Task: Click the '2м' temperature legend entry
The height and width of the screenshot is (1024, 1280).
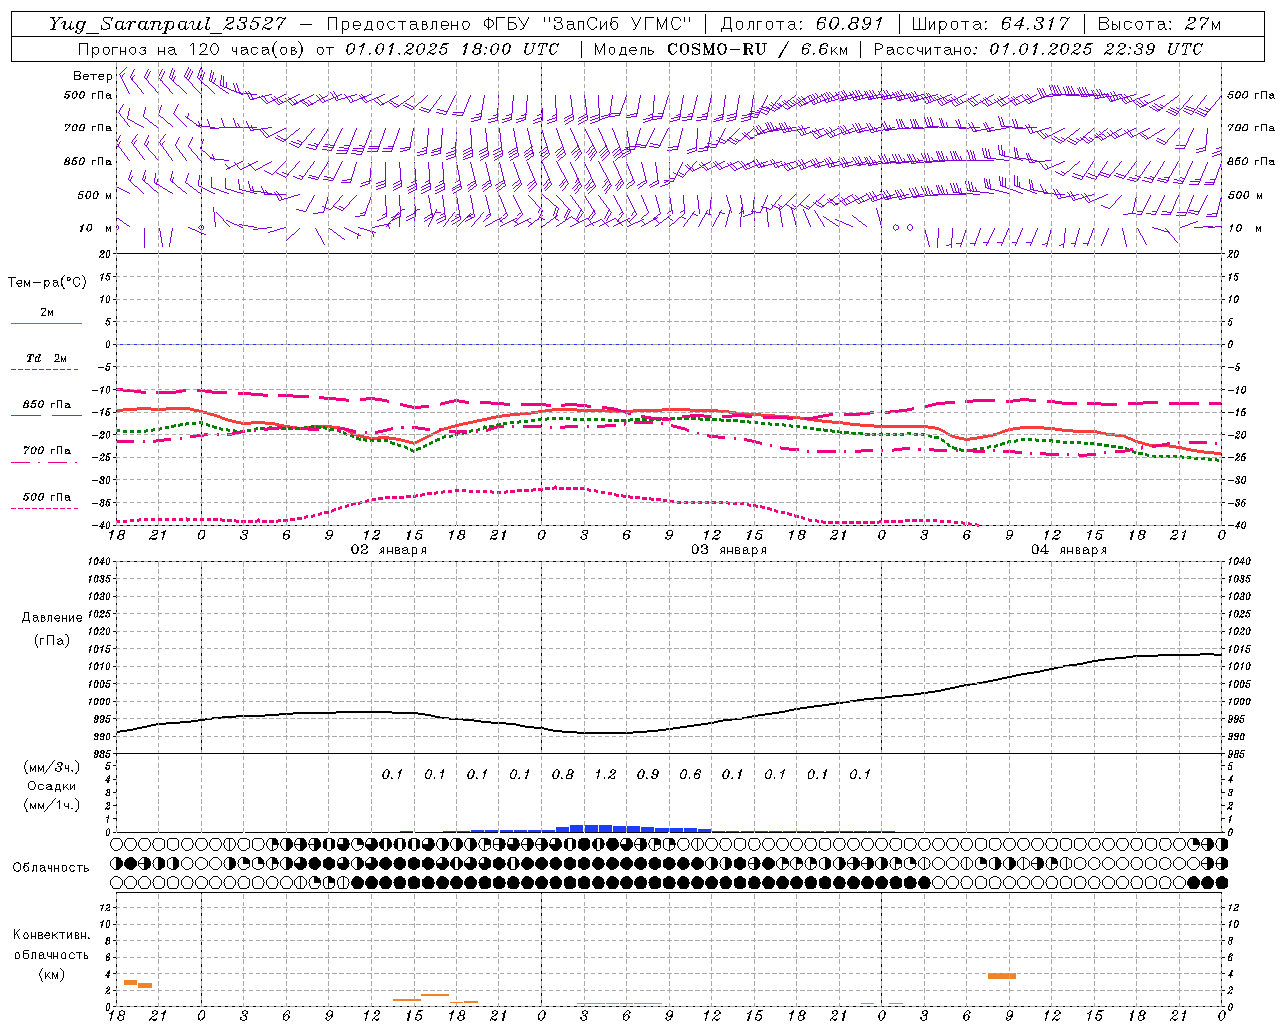Action: (x=46, y=313)
